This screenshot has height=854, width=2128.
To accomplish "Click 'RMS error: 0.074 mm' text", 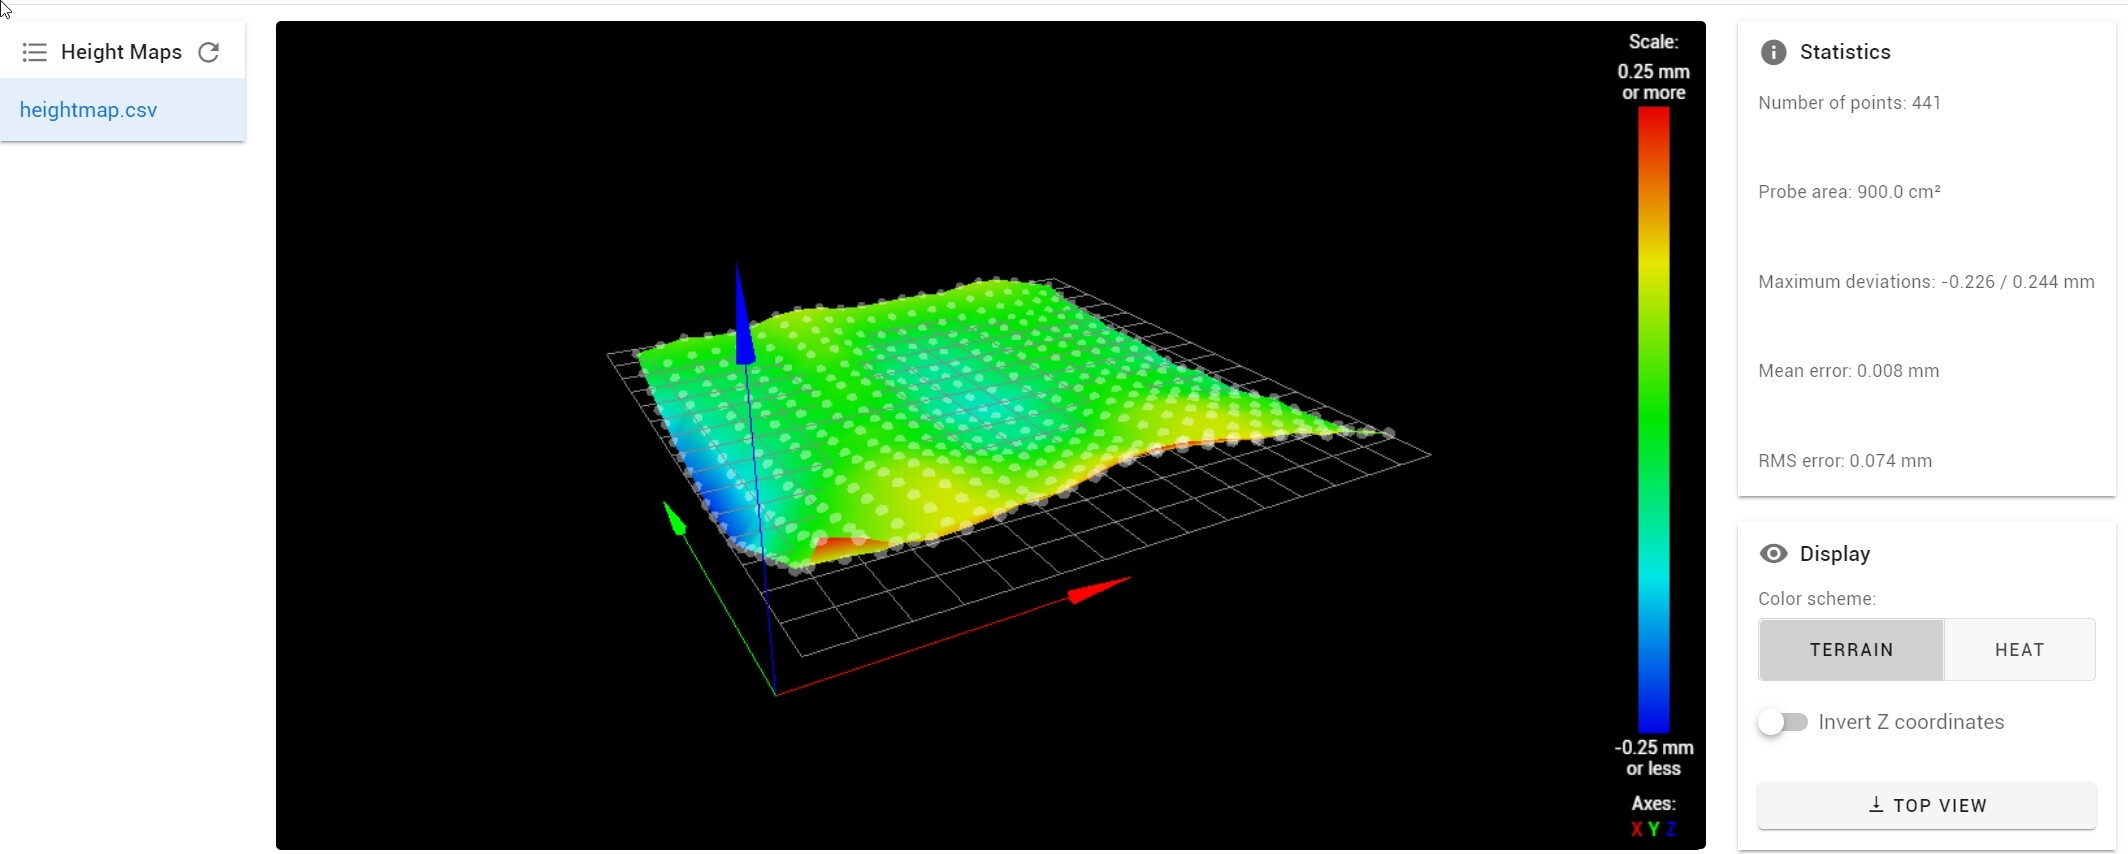I will click(1845, 461).
